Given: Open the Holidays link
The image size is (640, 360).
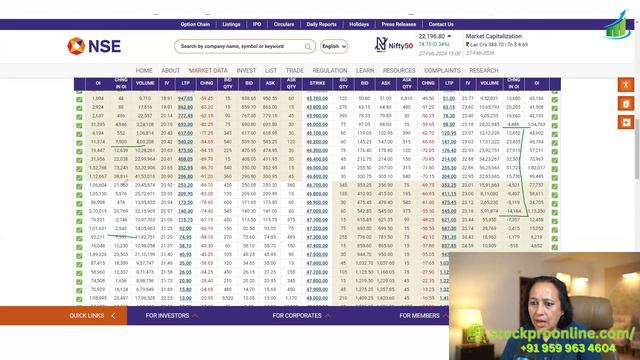Looking at the screenshot, I should [359, 24].
